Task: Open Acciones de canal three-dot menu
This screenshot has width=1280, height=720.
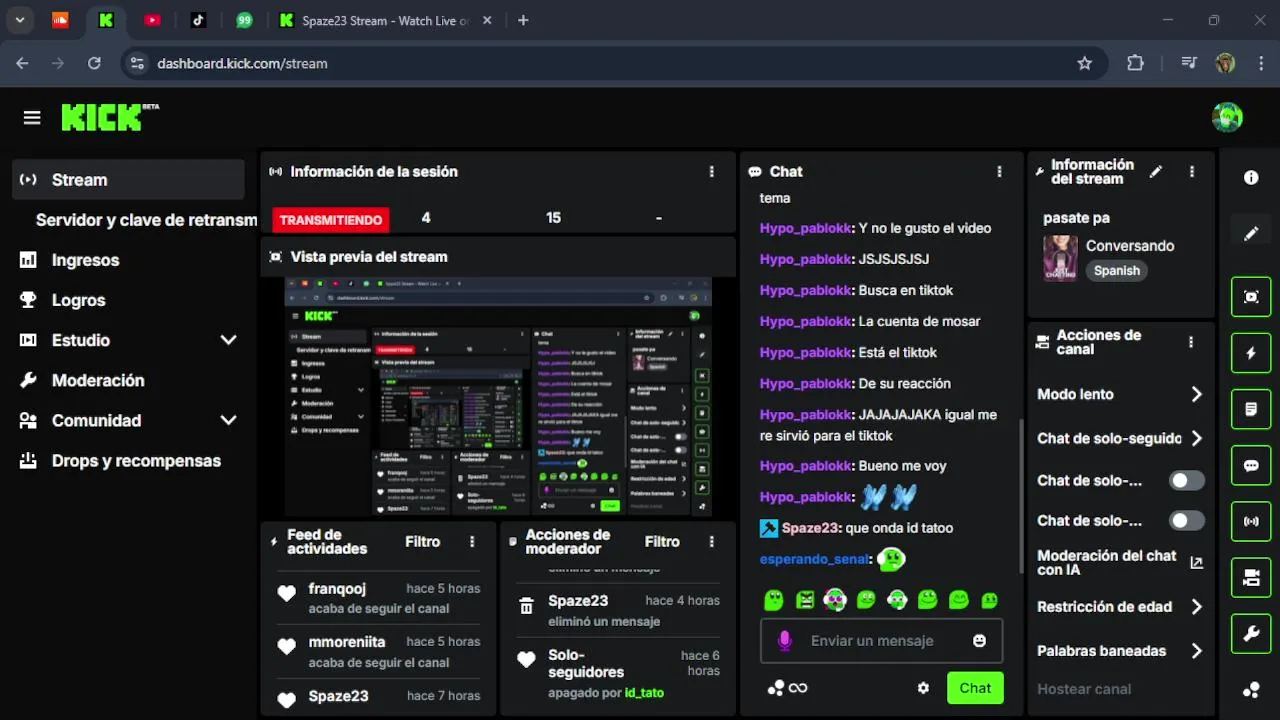Action: (x=1190, y=342)
